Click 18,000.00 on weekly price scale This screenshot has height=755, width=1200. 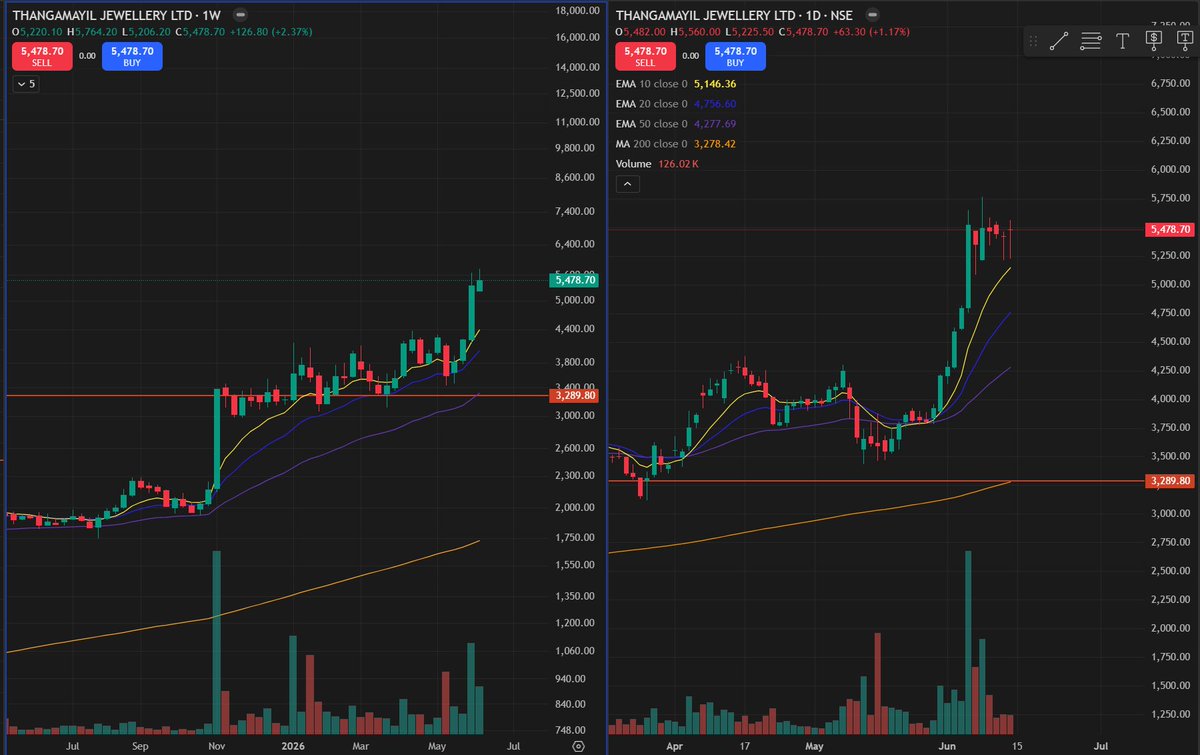click(577, 10)
